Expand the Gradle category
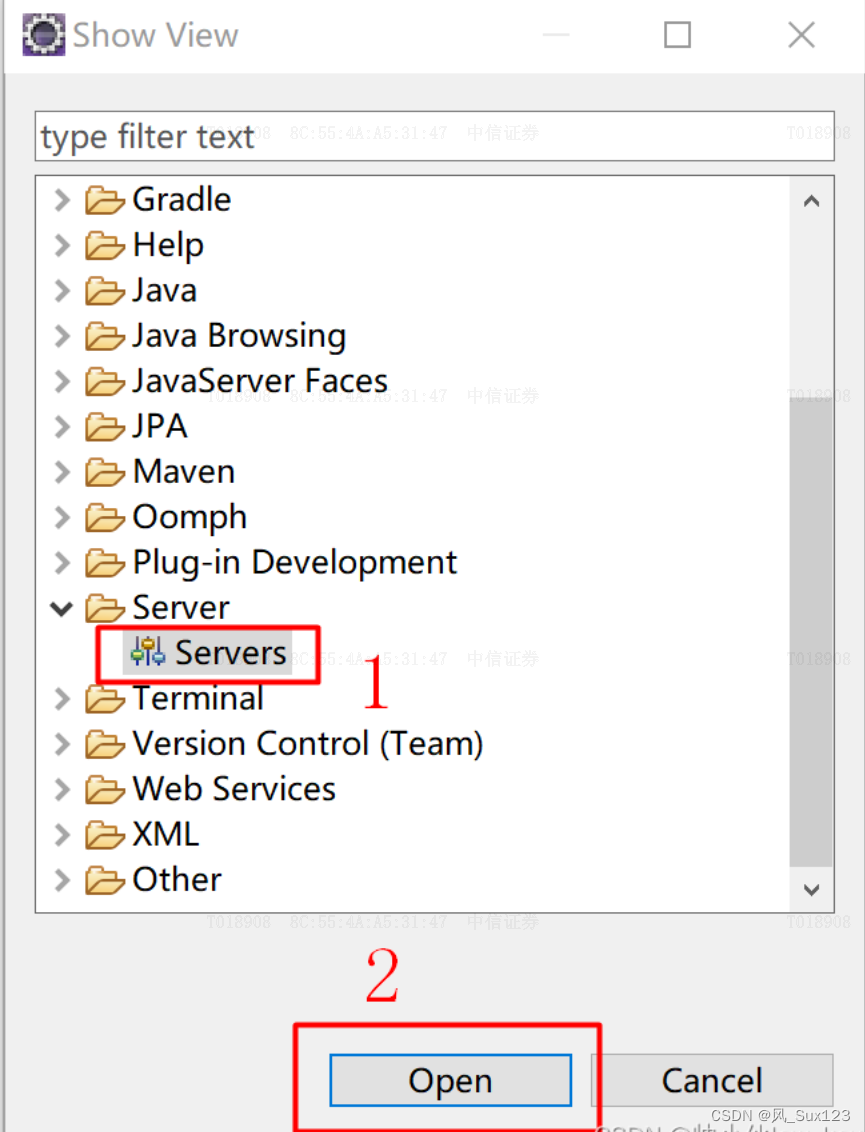This screenshot has width=865, height=1132. pyautogui.click(x=63, y=200)
